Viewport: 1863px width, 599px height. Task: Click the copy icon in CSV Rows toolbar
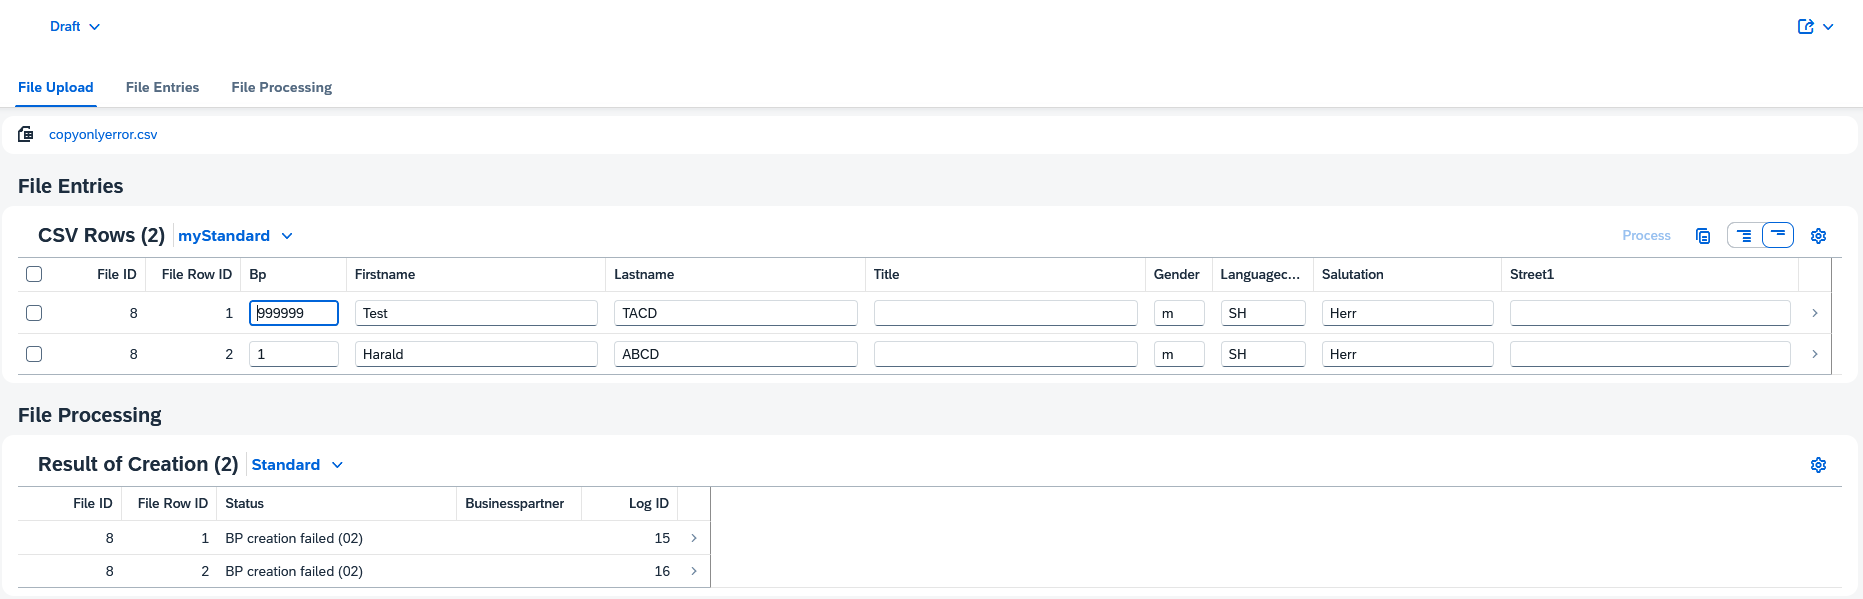1703,236
